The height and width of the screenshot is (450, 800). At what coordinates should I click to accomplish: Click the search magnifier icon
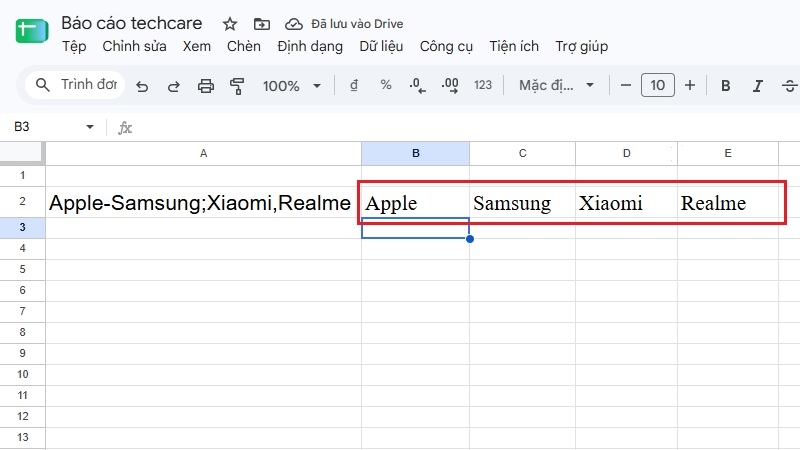43,85
